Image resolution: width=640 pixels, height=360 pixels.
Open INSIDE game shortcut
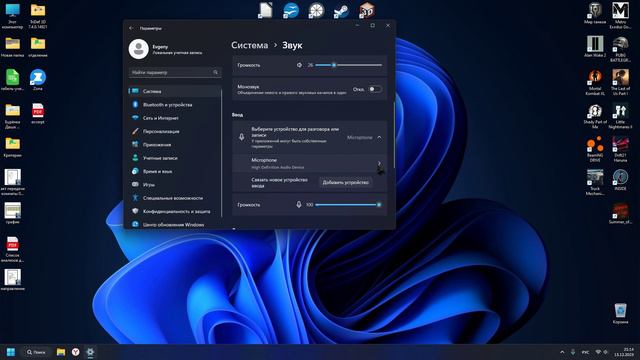[620, 180]
